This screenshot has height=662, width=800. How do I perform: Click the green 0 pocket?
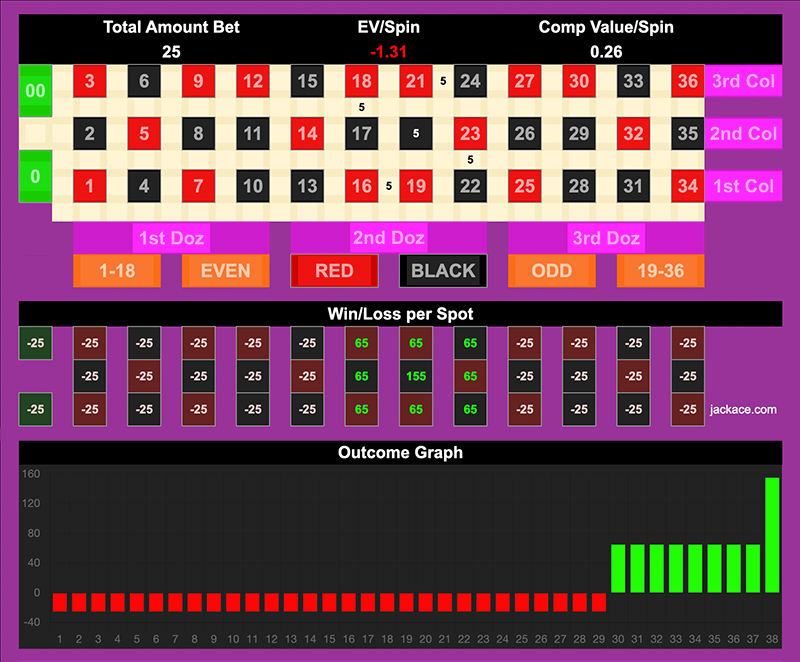[x=36, y=177]
